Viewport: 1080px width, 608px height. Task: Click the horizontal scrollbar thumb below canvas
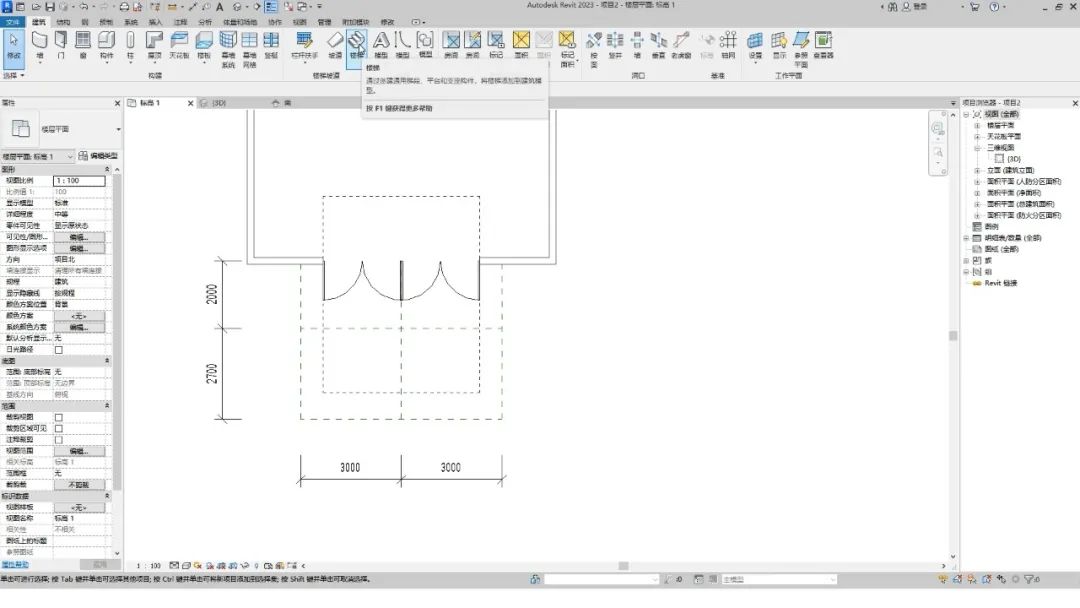click(x=623, y=566)
